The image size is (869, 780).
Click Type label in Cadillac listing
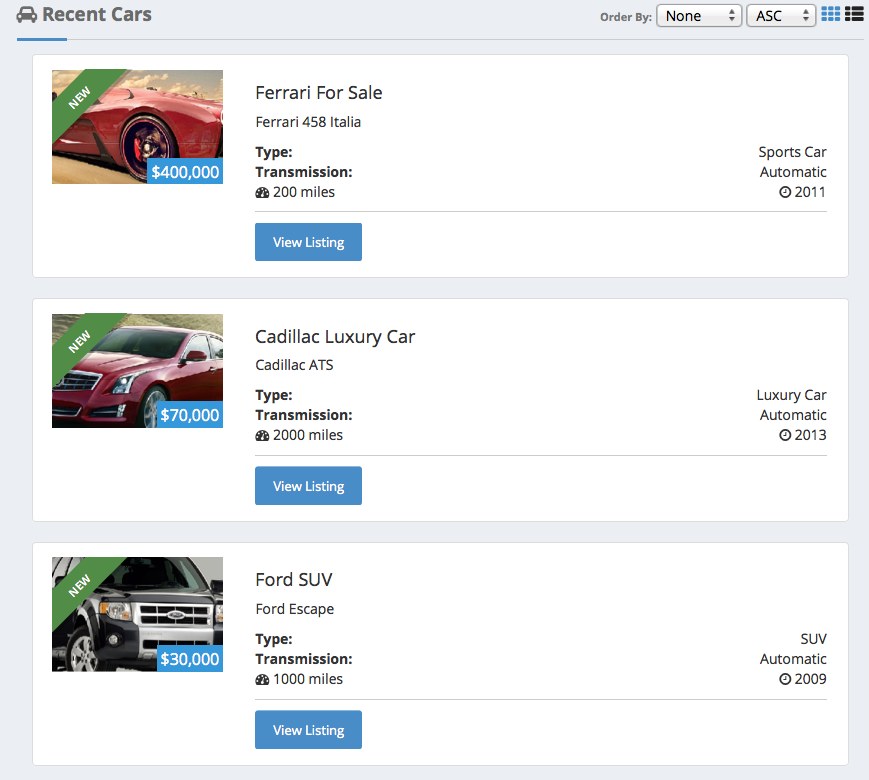pos(274,395)
